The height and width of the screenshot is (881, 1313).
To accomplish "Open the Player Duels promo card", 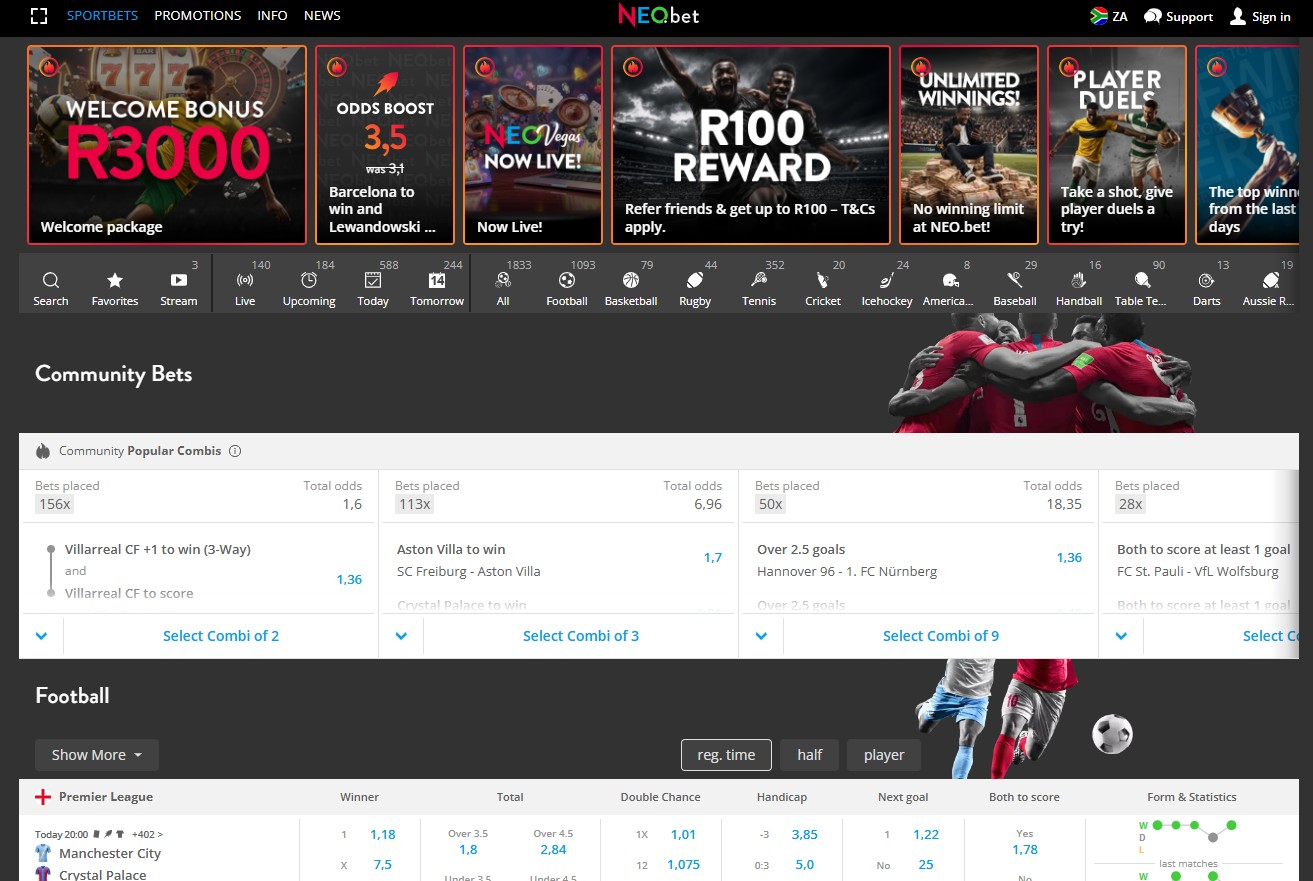I will tap(1117, 145).
